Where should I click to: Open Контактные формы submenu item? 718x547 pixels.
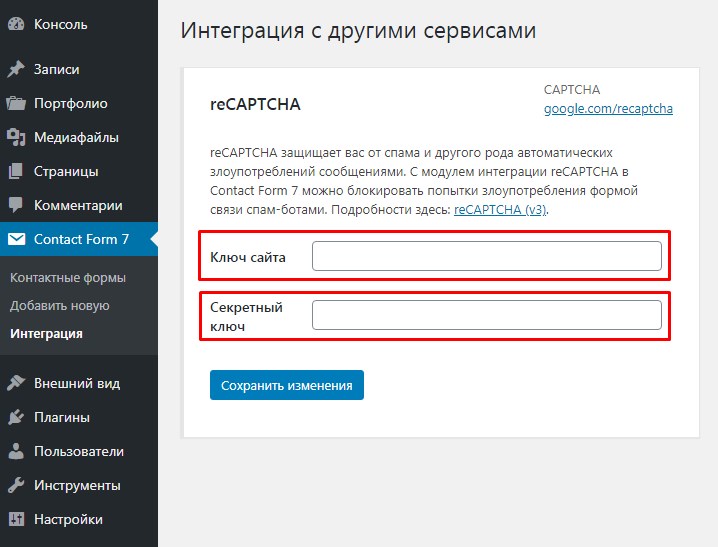coord(68,277)
